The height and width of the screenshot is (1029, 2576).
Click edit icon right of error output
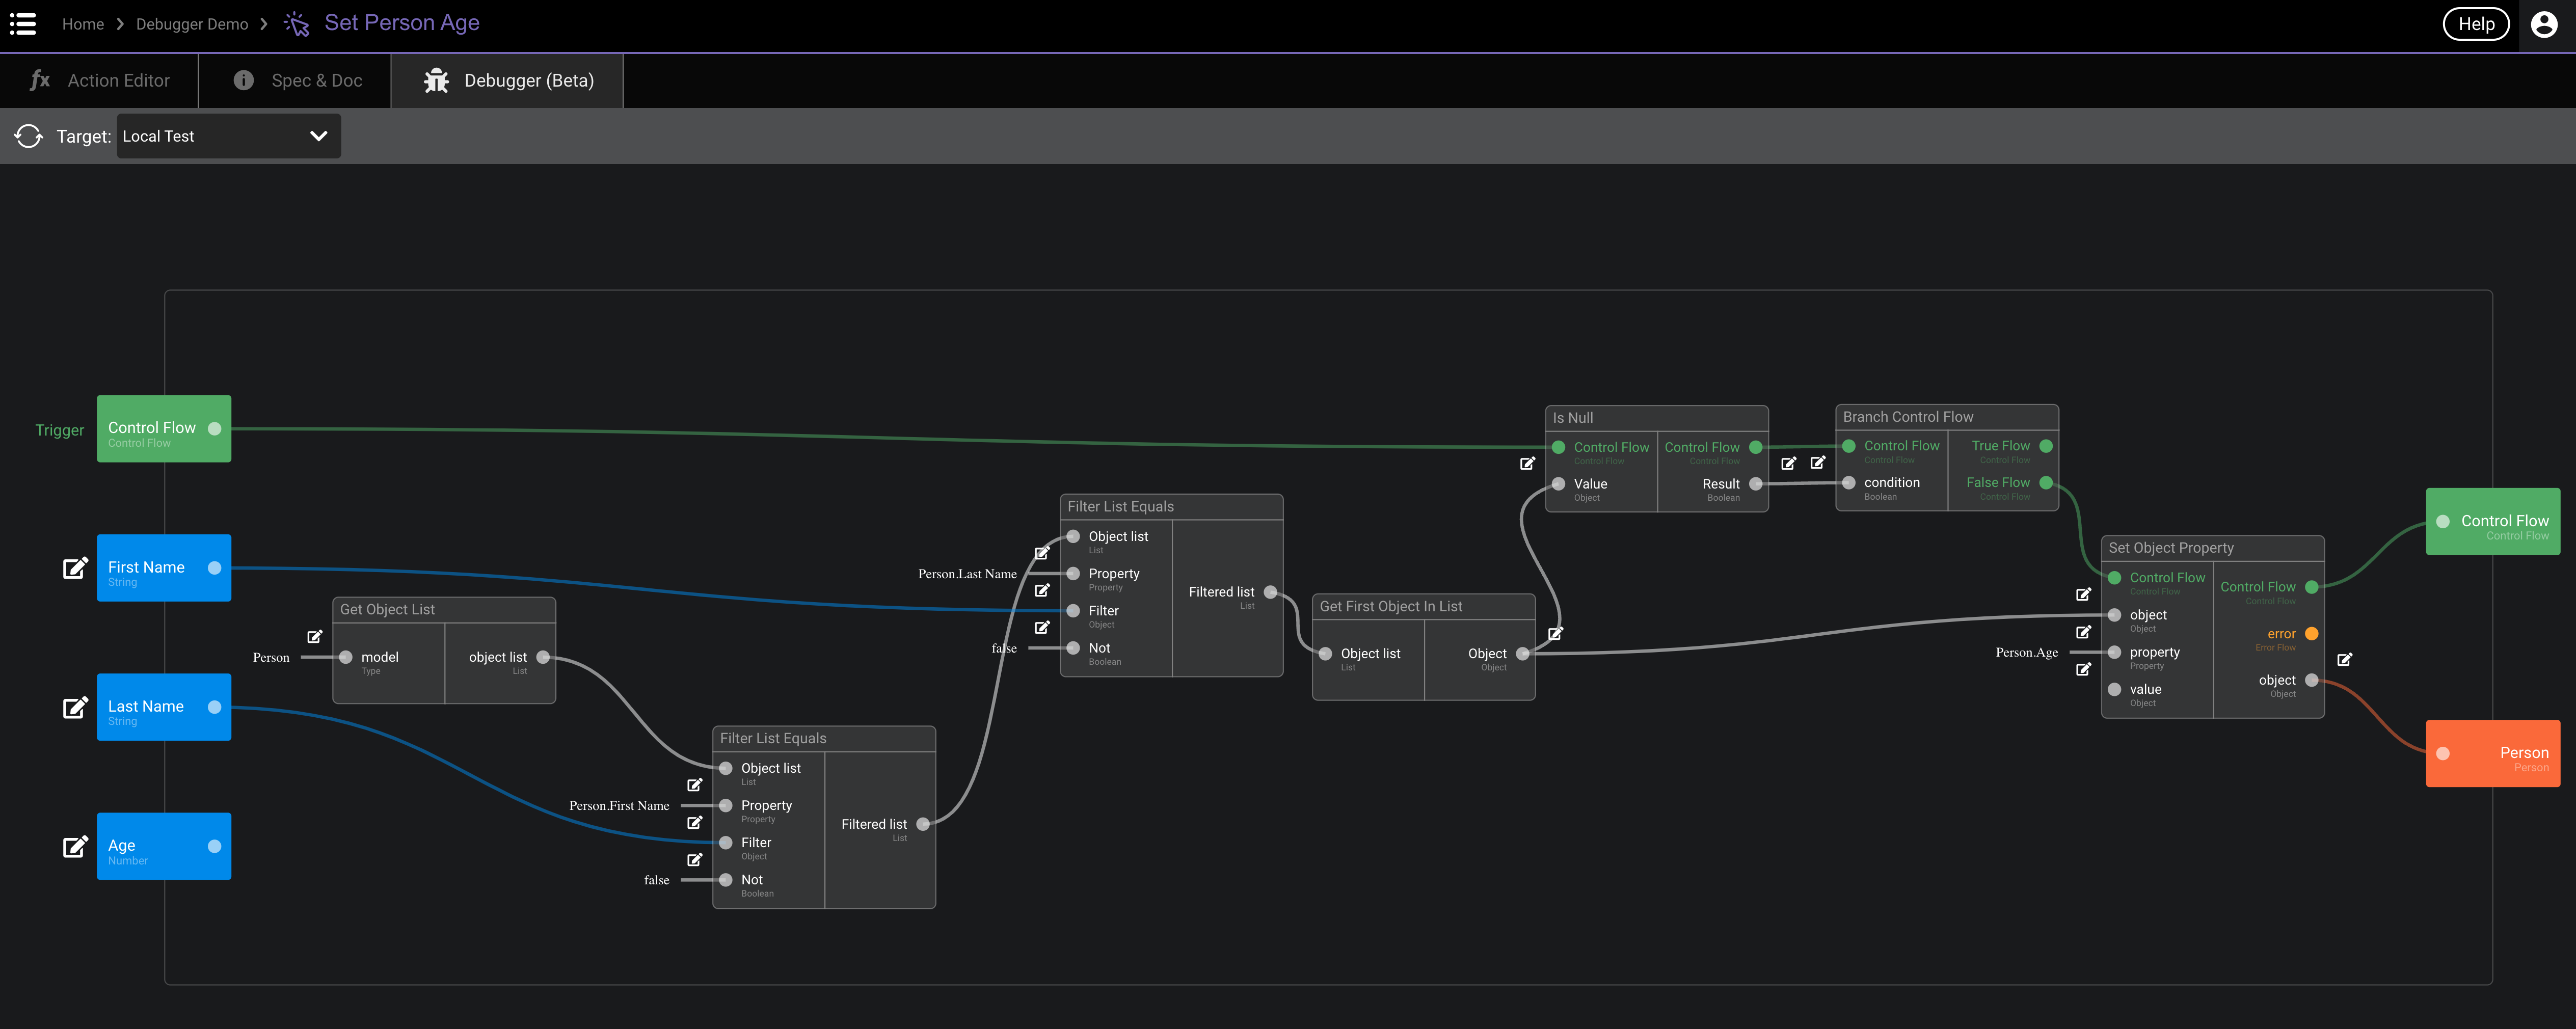[x=2344, y=659]
